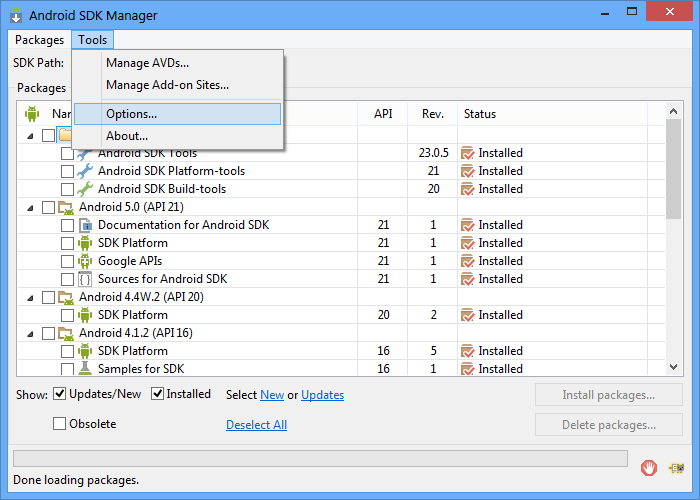Click the Install packages... button
Viewport: 700px width, 500px height.
click(608, 395)
